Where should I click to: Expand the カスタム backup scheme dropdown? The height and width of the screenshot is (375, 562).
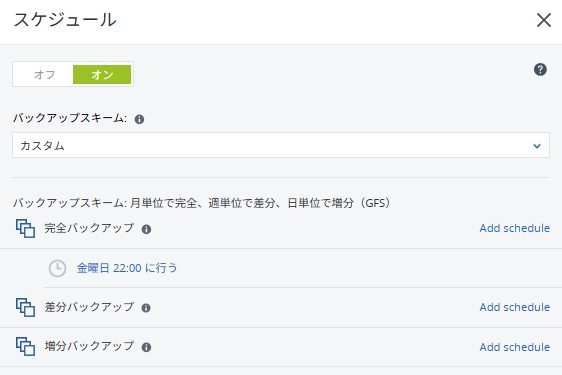tap(281, 145)
